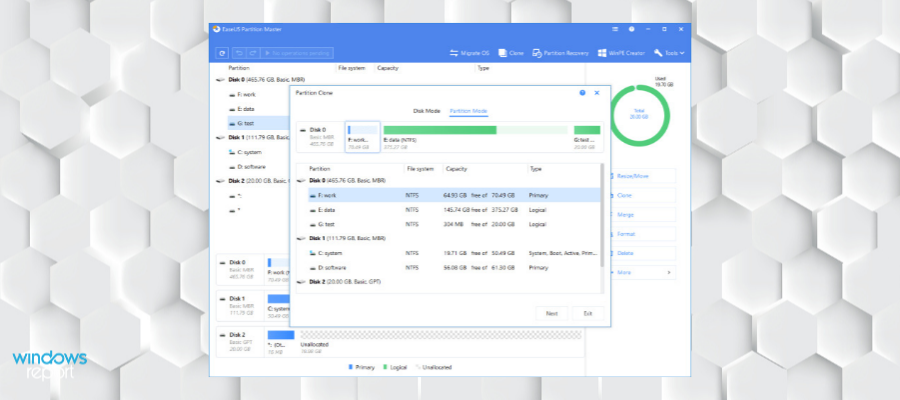
Task: Close the Partition Clone dialog
Action: click(597, 92)
